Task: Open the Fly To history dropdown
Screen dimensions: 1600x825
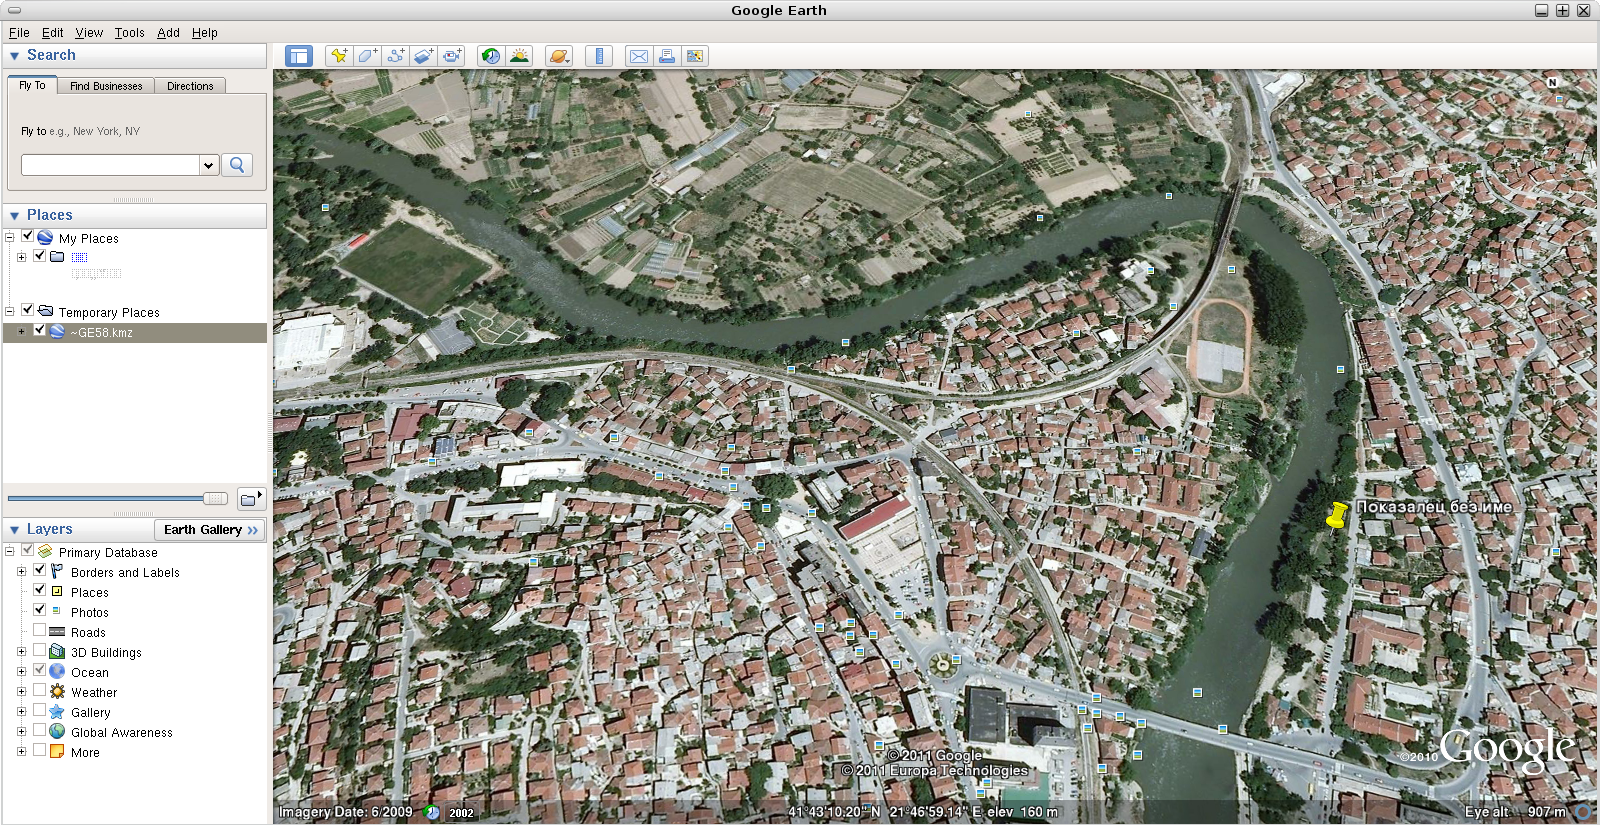Action: tap(209, 165)
